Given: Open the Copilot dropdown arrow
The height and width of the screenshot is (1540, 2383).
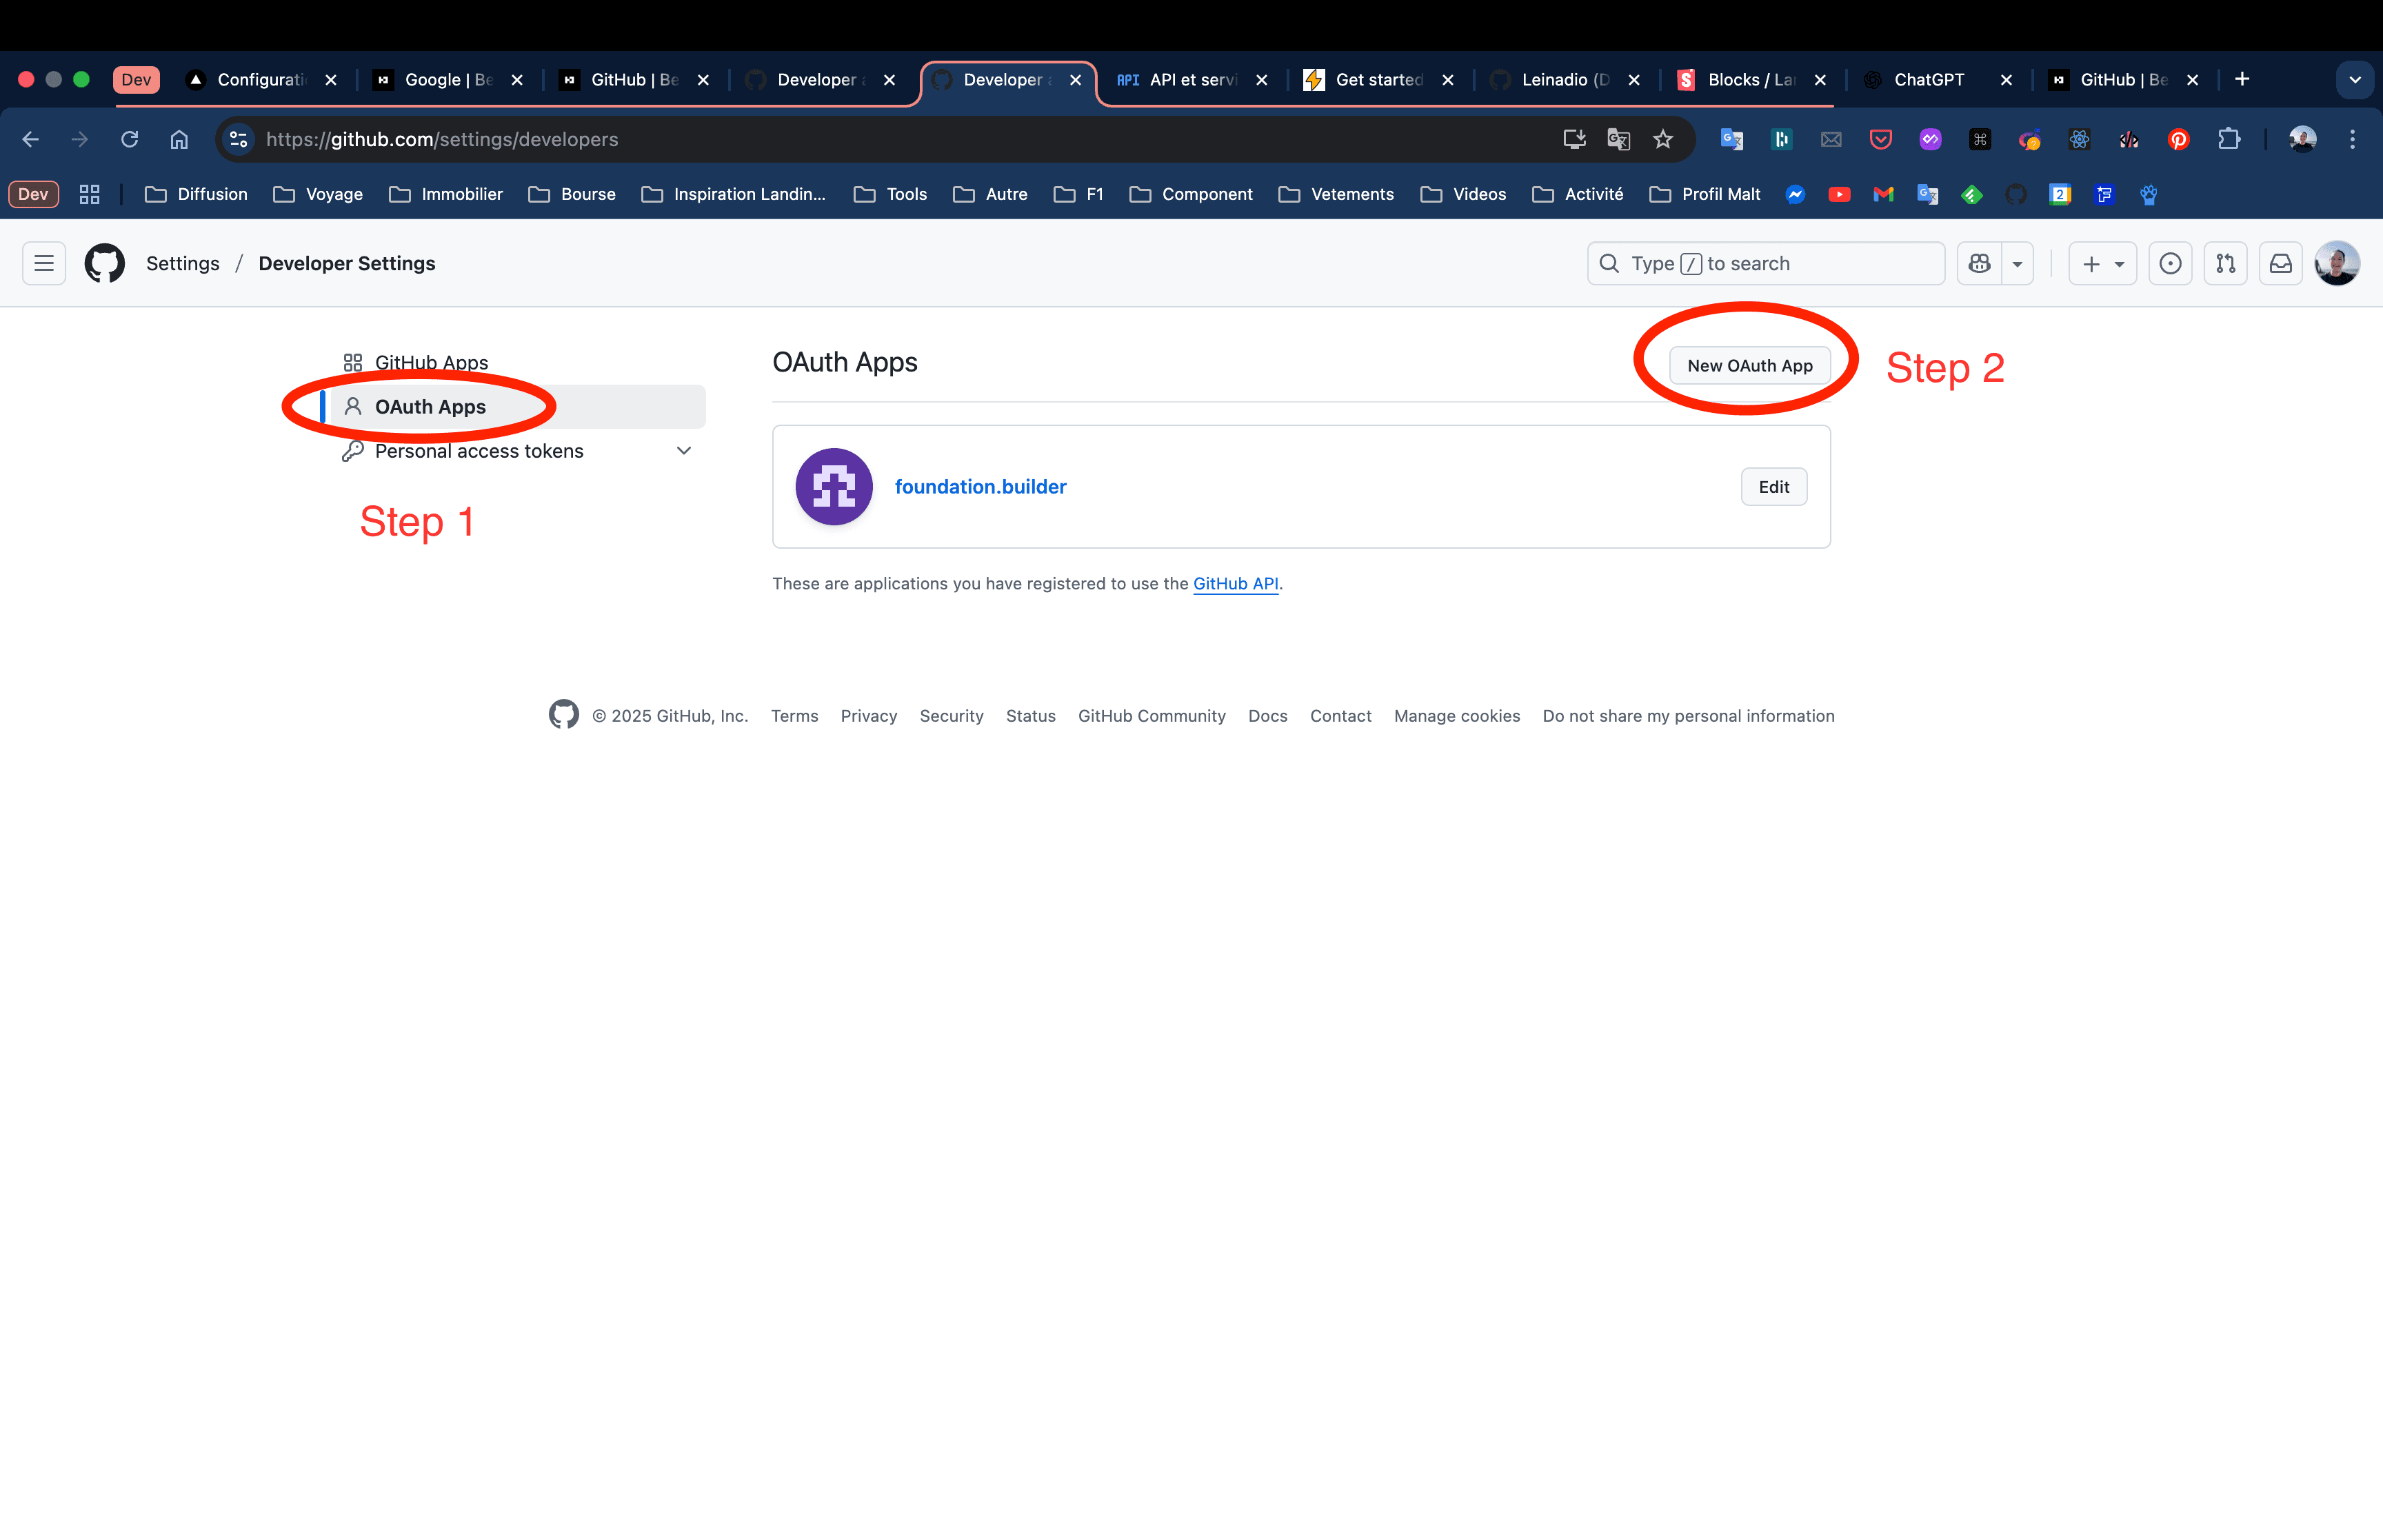Looking at the screenshot, I should (2017, 264).
